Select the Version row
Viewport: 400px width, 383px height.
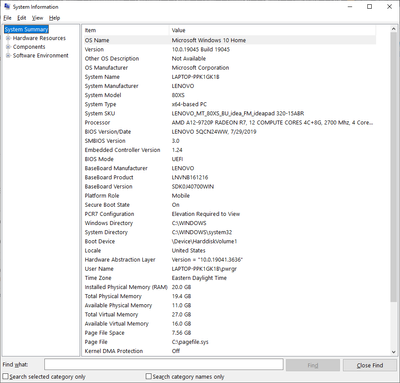tap(229, 49)
